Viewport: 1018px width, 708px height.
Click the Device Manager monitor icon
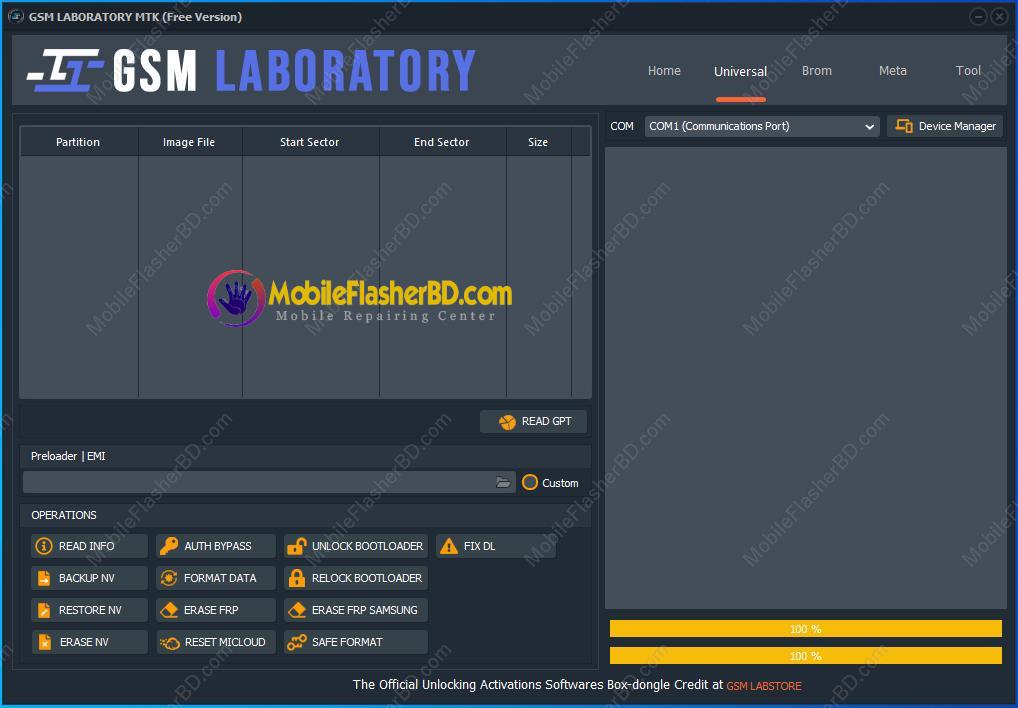pyautogui.click(x=904, y=126)
